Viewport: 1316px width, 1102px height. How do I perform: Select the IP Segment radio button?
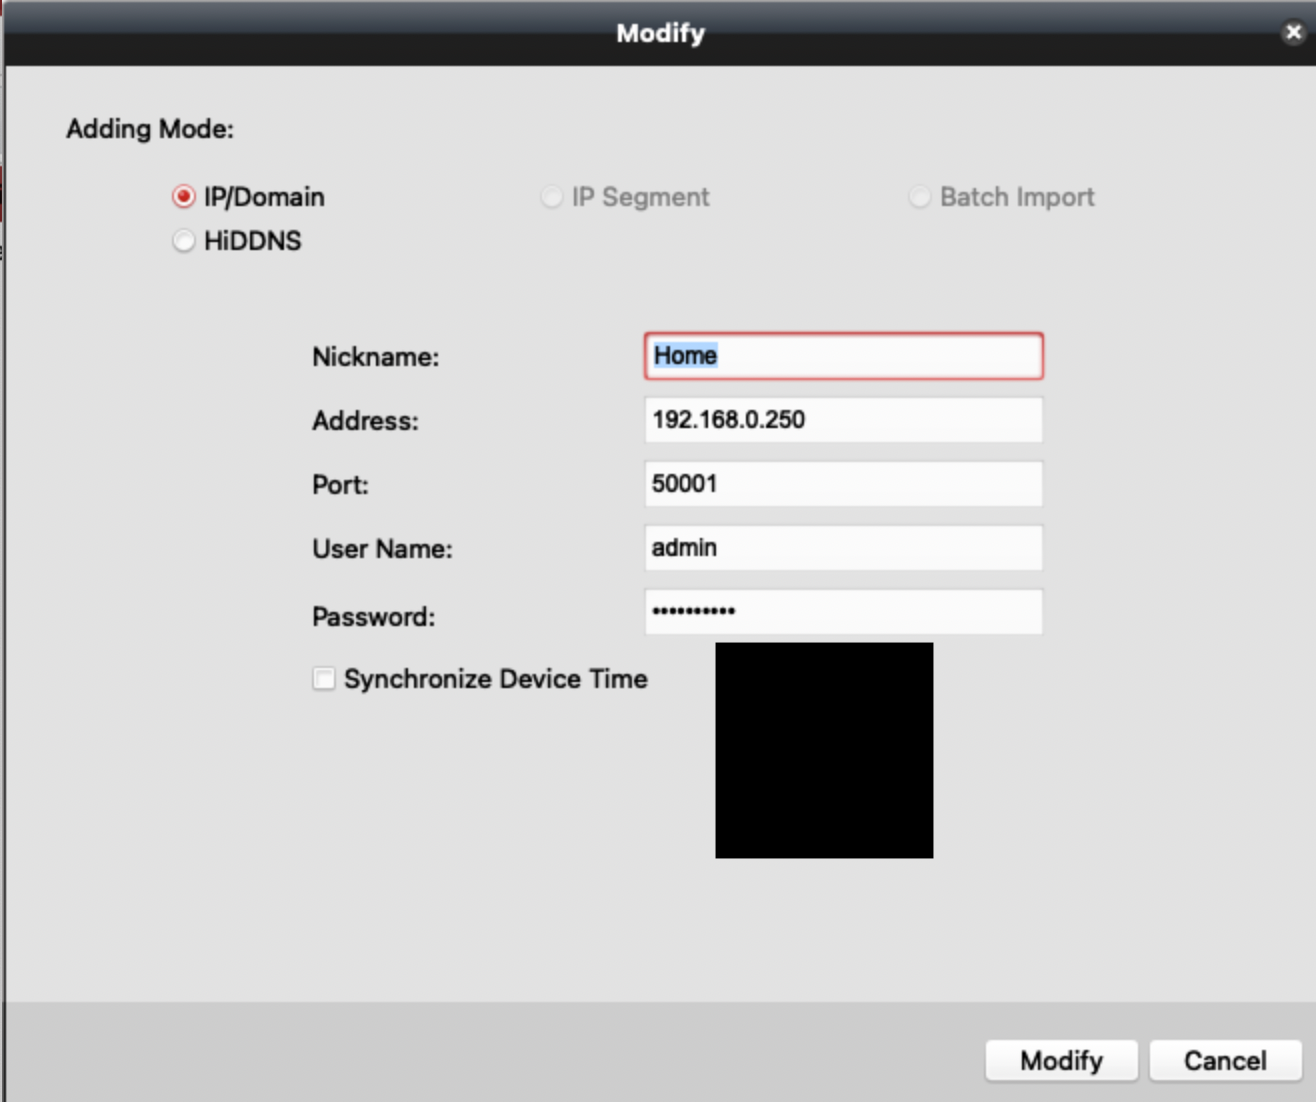tap(552, 197)
